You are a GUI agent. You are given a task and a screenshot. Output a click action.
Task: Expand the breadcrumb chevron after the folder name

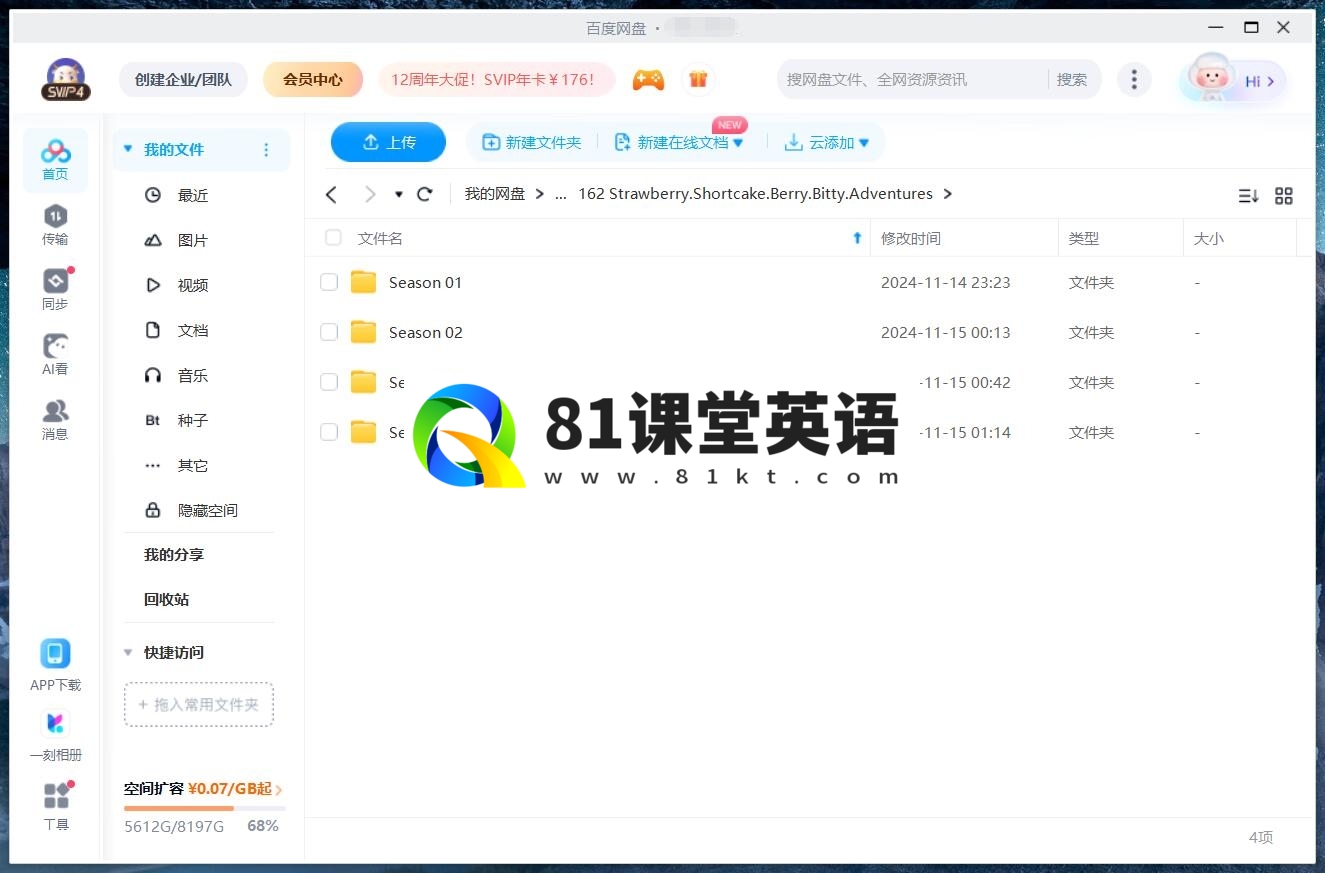pos(948,194)
